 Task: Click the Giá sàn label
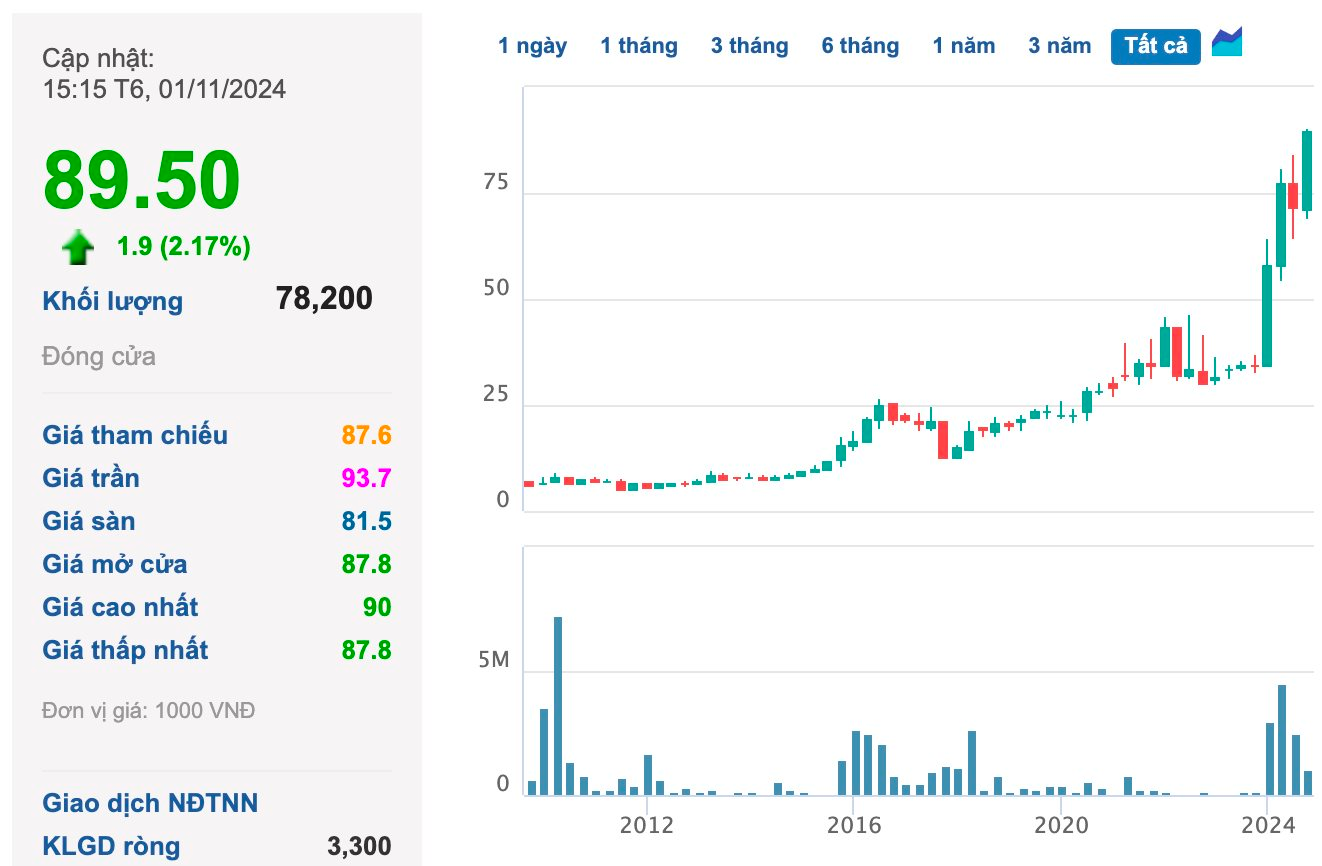[x=89, y=521]
